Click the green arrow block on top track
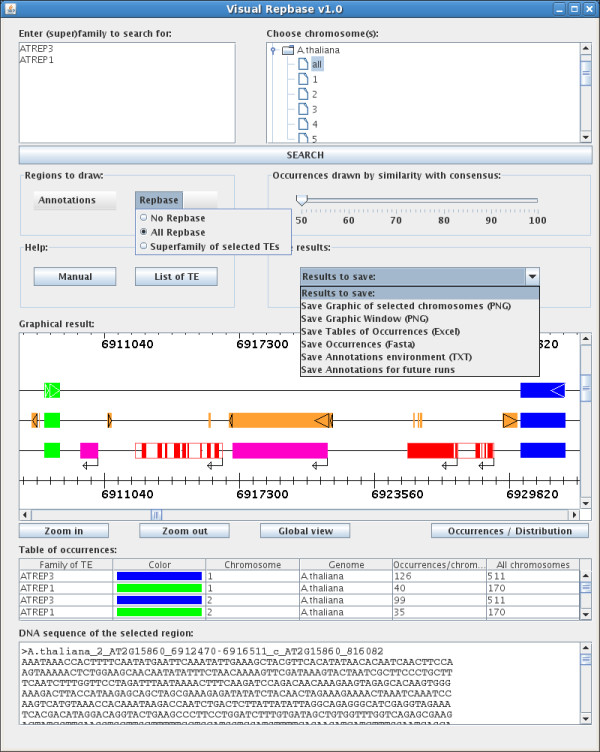This screenshot has height=752, width=600. (x=52, y=390)
